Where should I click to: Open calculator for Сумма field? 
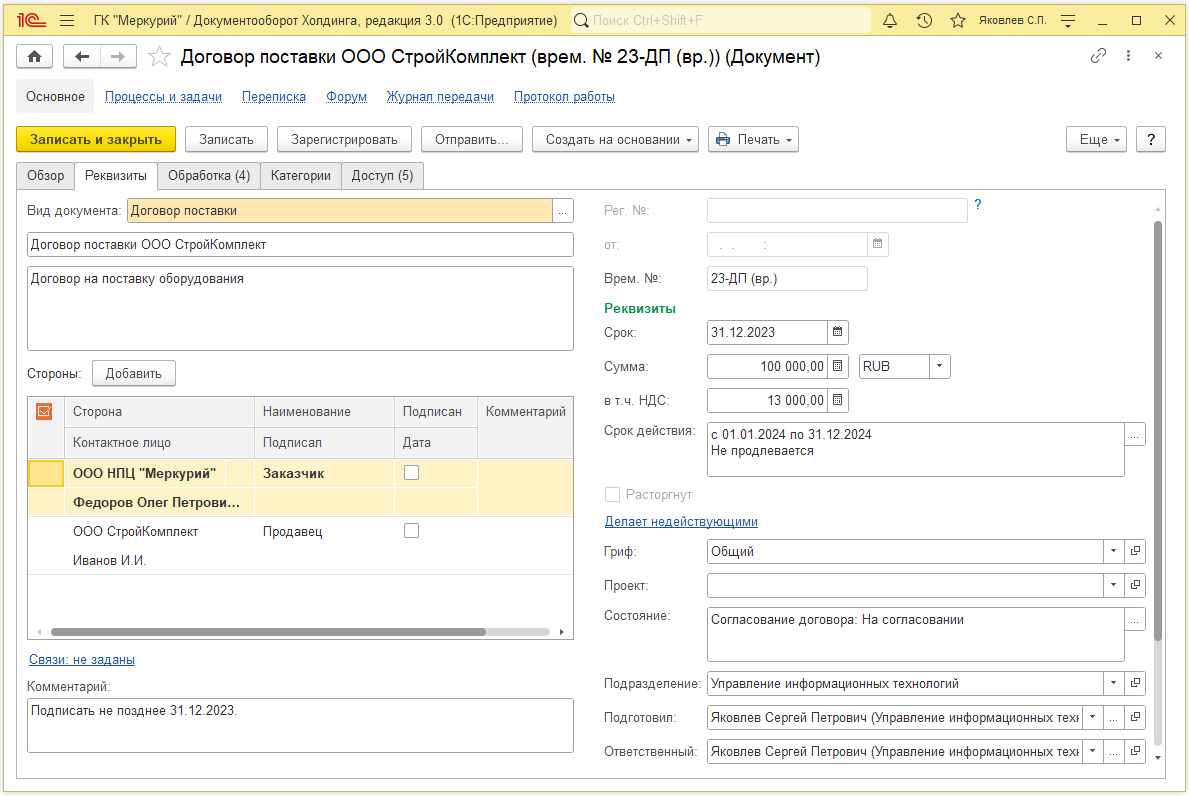(838, 367)
